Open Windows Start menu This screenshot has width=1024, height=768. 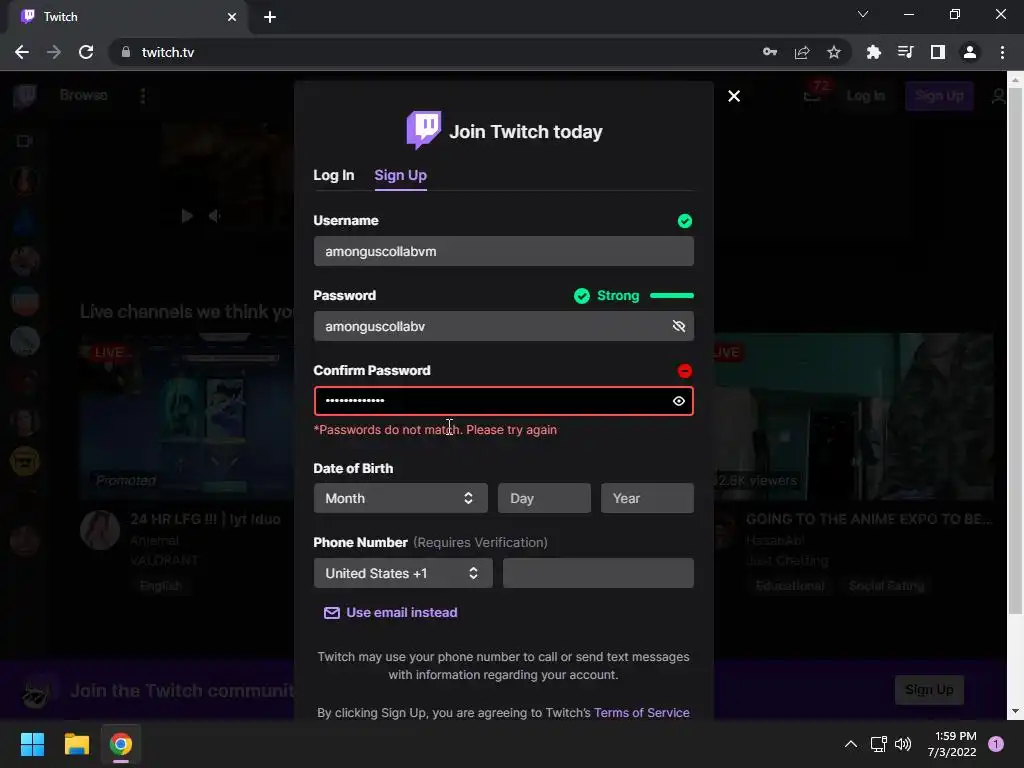click(32, 744)
